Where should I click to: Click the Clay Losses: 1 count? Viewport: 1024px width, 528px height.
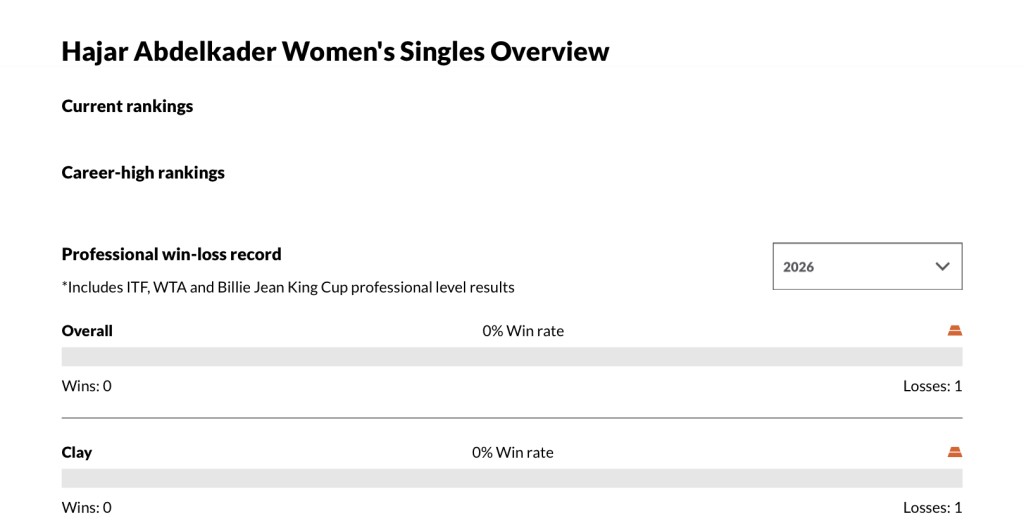pyautogui.click(x=932, y=507)
